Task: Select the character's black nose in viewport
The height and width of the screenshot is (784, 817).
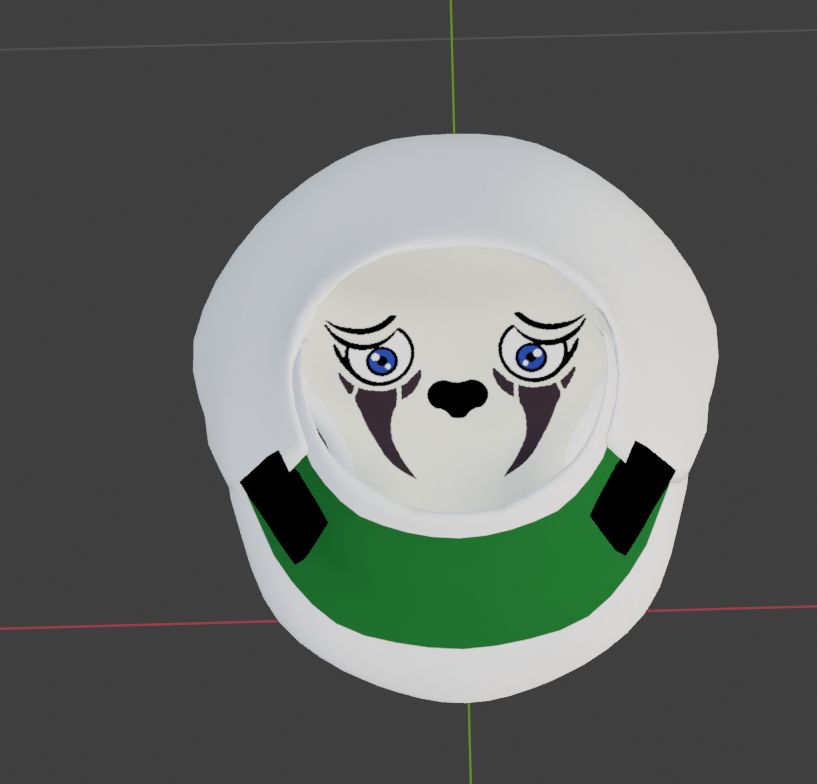Action: (457, 398)
